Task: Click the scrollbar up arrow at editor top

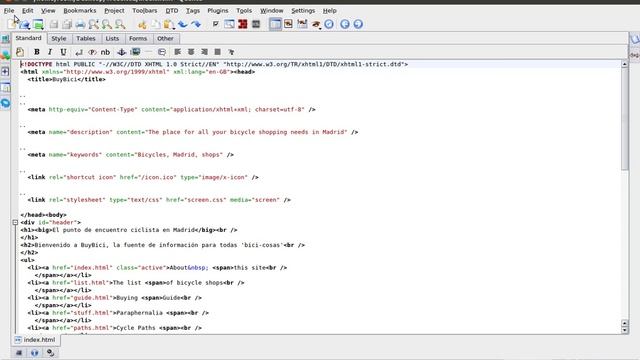Action: click(x=625, y=64)
